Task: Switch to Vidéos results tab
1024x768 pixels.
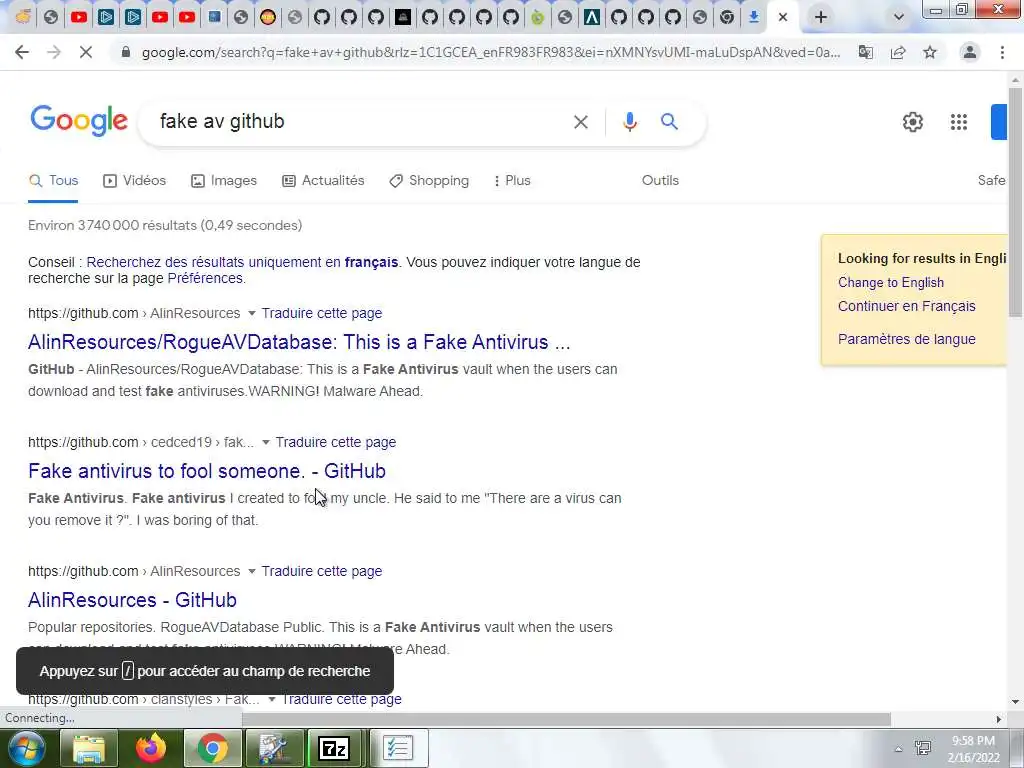Action: (135, 180)
